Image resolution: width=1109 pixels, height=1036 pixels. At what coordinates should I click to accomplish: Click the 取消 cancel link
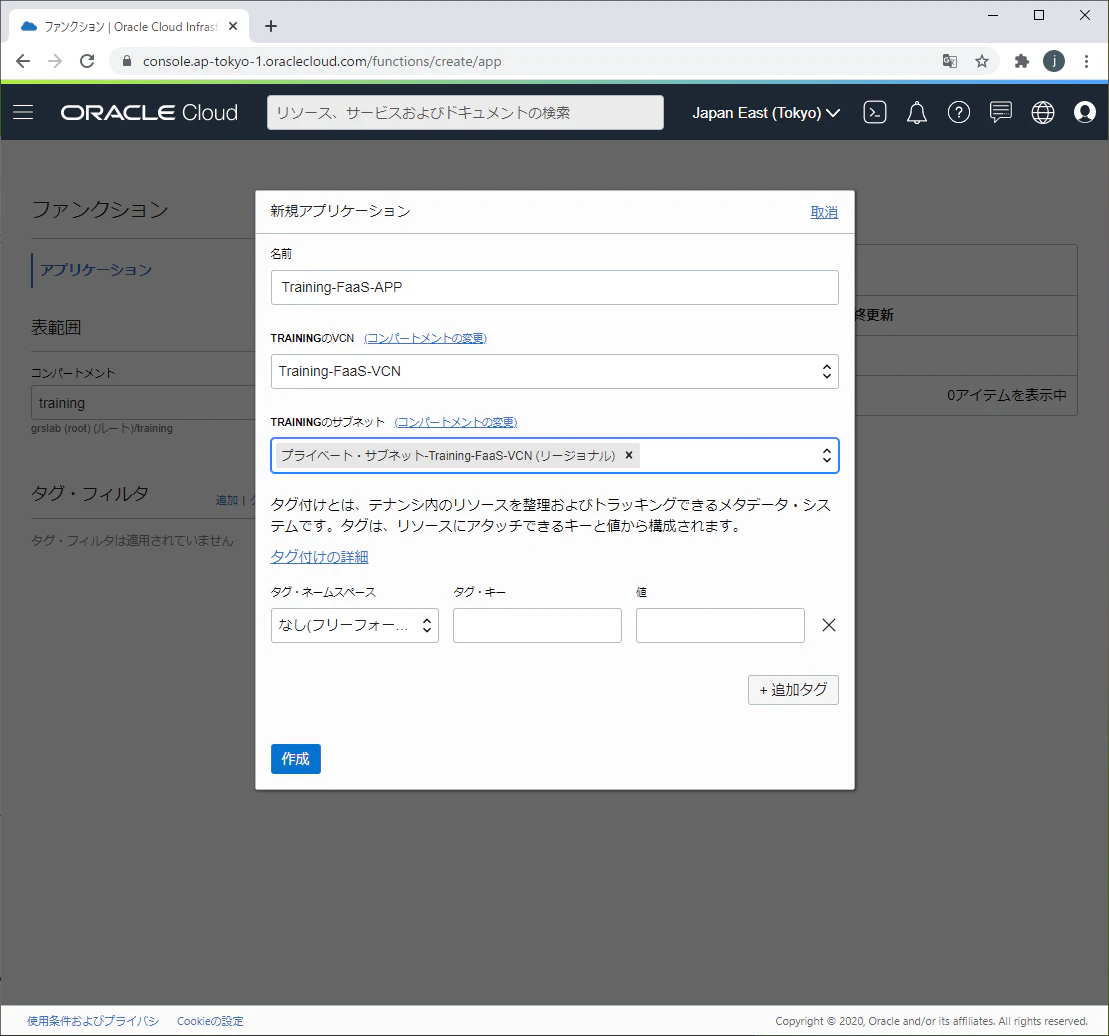pos(824,212)
